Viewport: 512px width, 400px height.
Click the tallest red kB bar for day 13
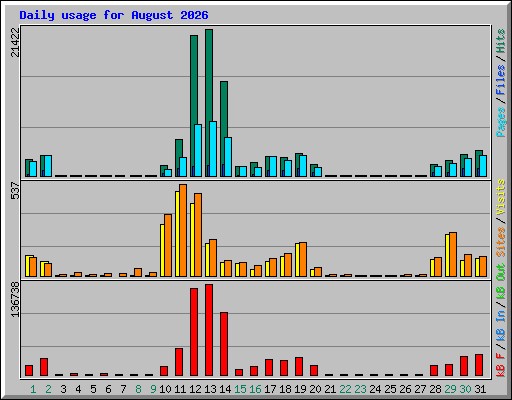[209, 330]
